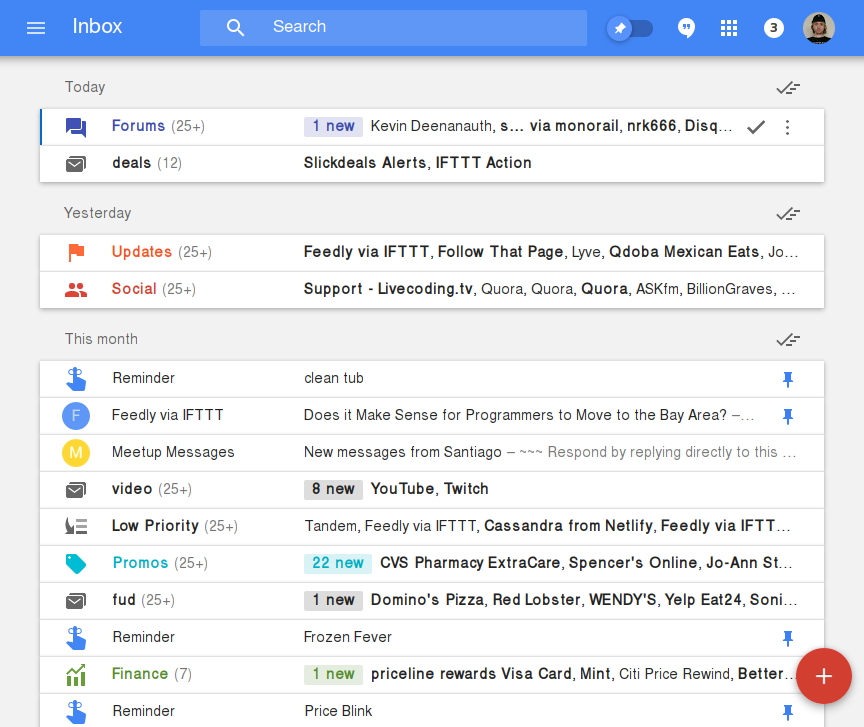Image resolution: width=864 pixels, height=727 pixels.
Task: Expand the Low Priority bundle
Action: (432, 526)
